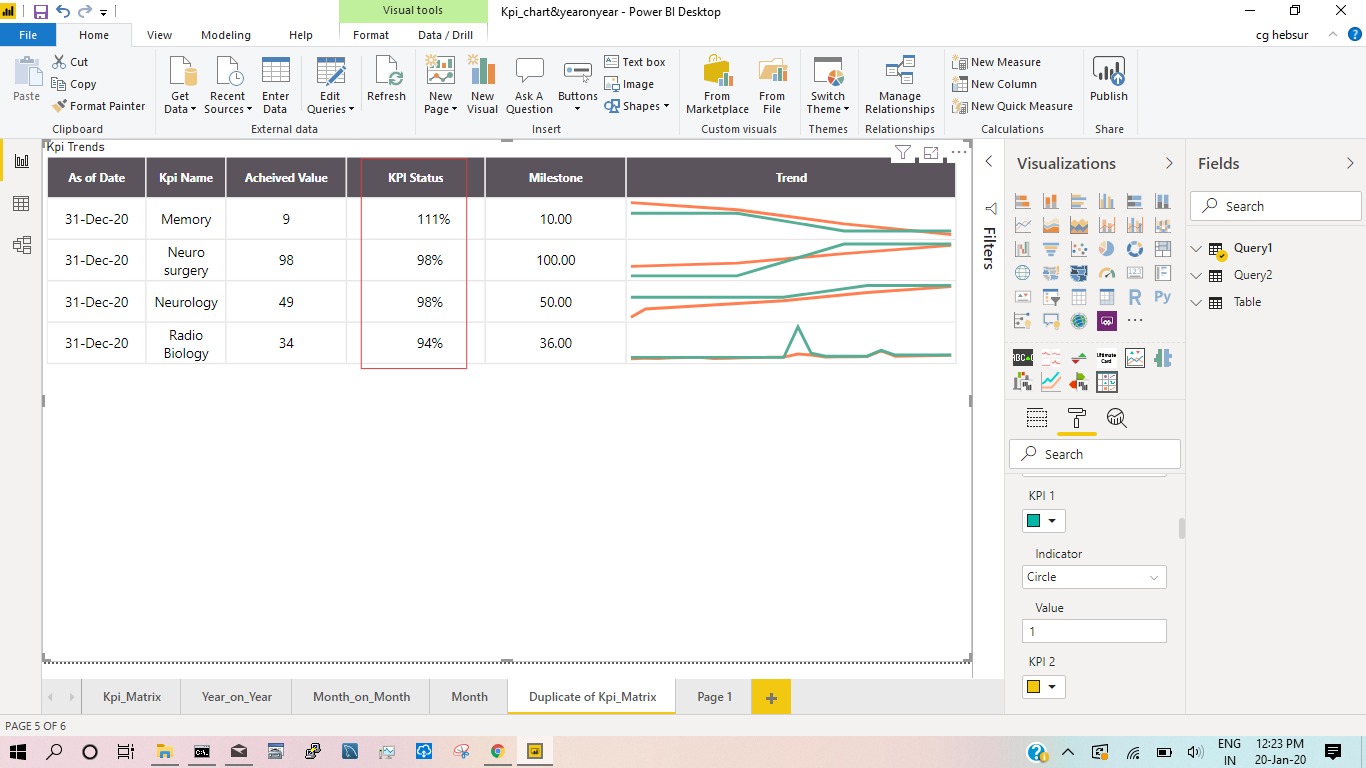Pick the R script visual

(1135, 297)
